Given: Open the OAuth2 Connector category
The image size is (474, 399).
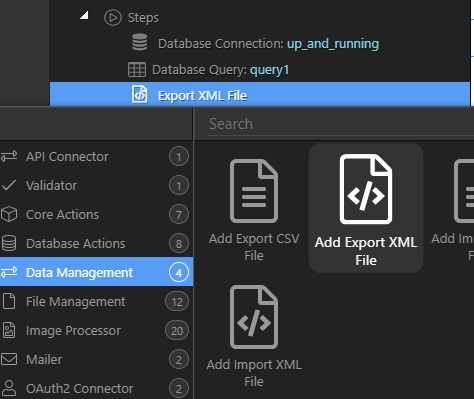Looking at the screenshot, I should pos(96,388).
